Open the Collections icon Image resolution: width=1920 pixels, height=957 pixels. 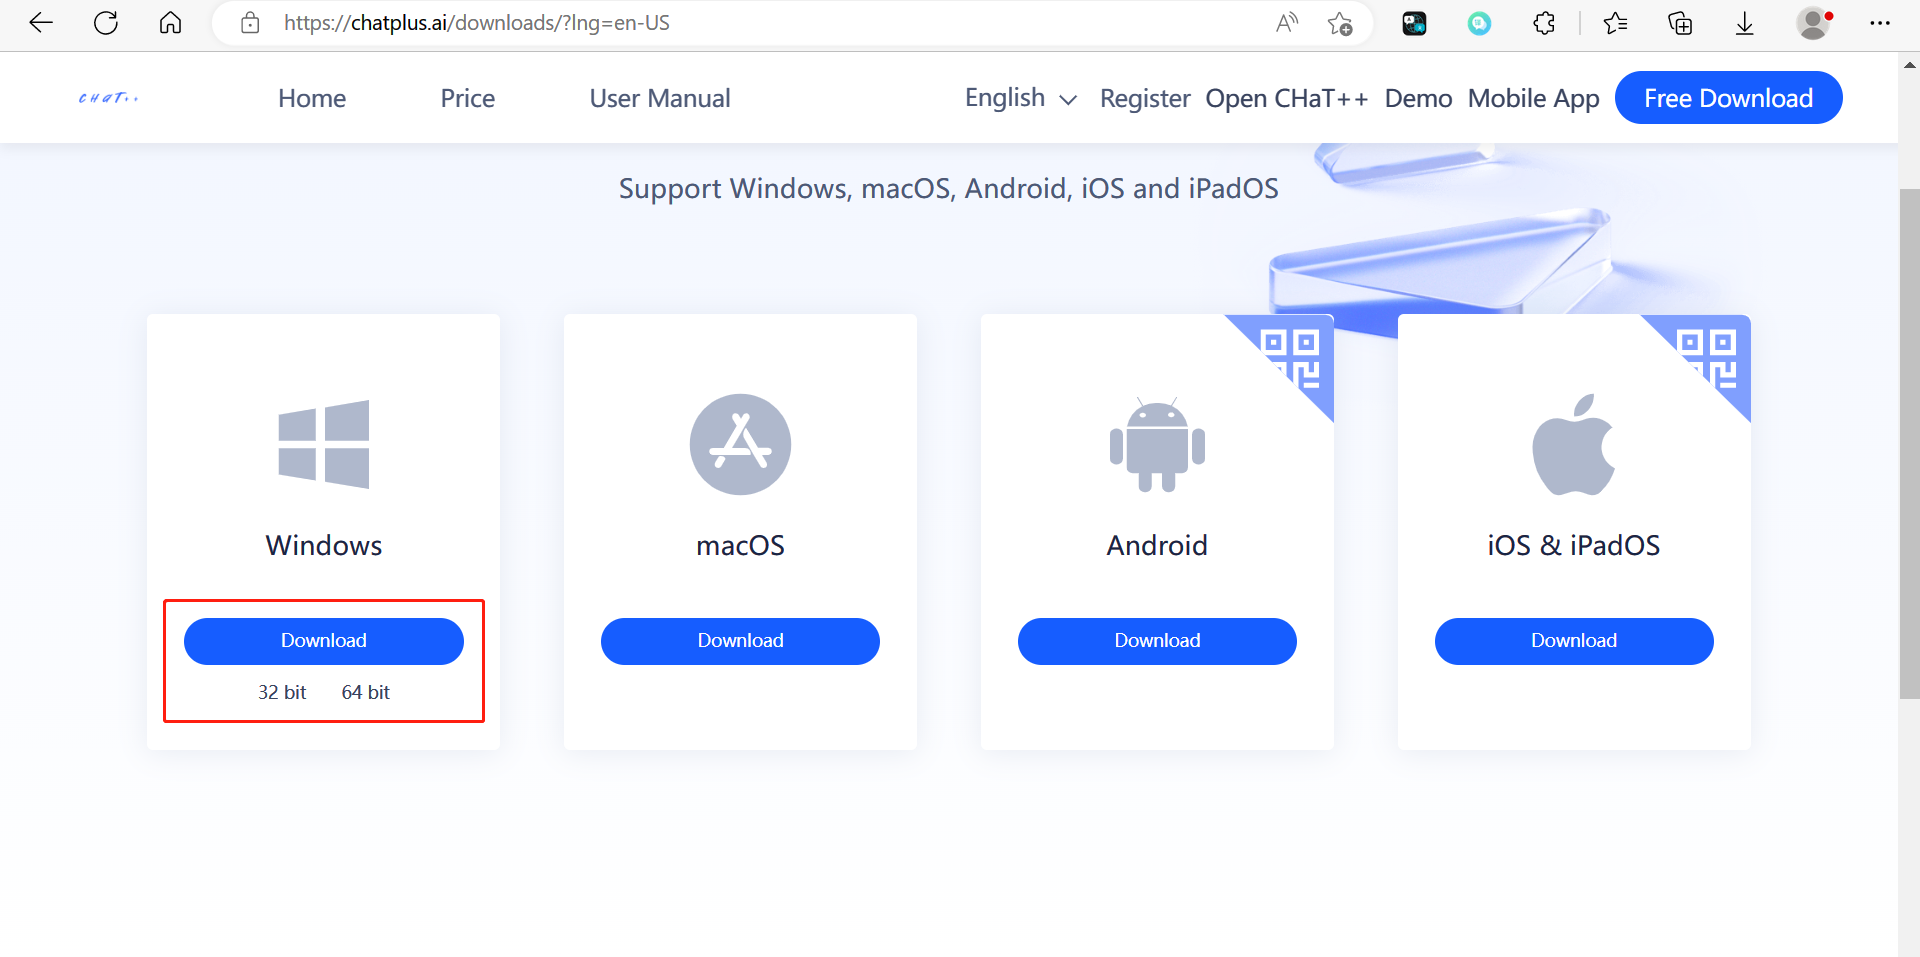(1680, 23)
